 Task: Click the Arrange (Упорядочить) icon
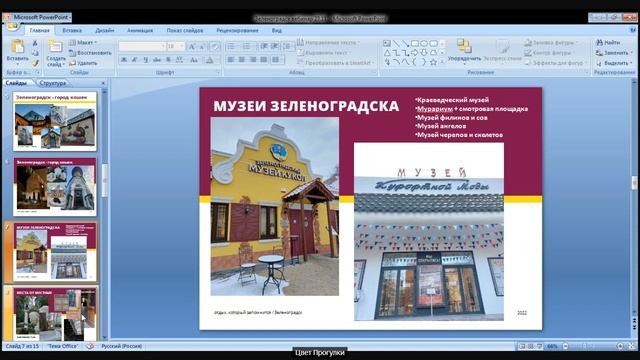coord(464,46)
